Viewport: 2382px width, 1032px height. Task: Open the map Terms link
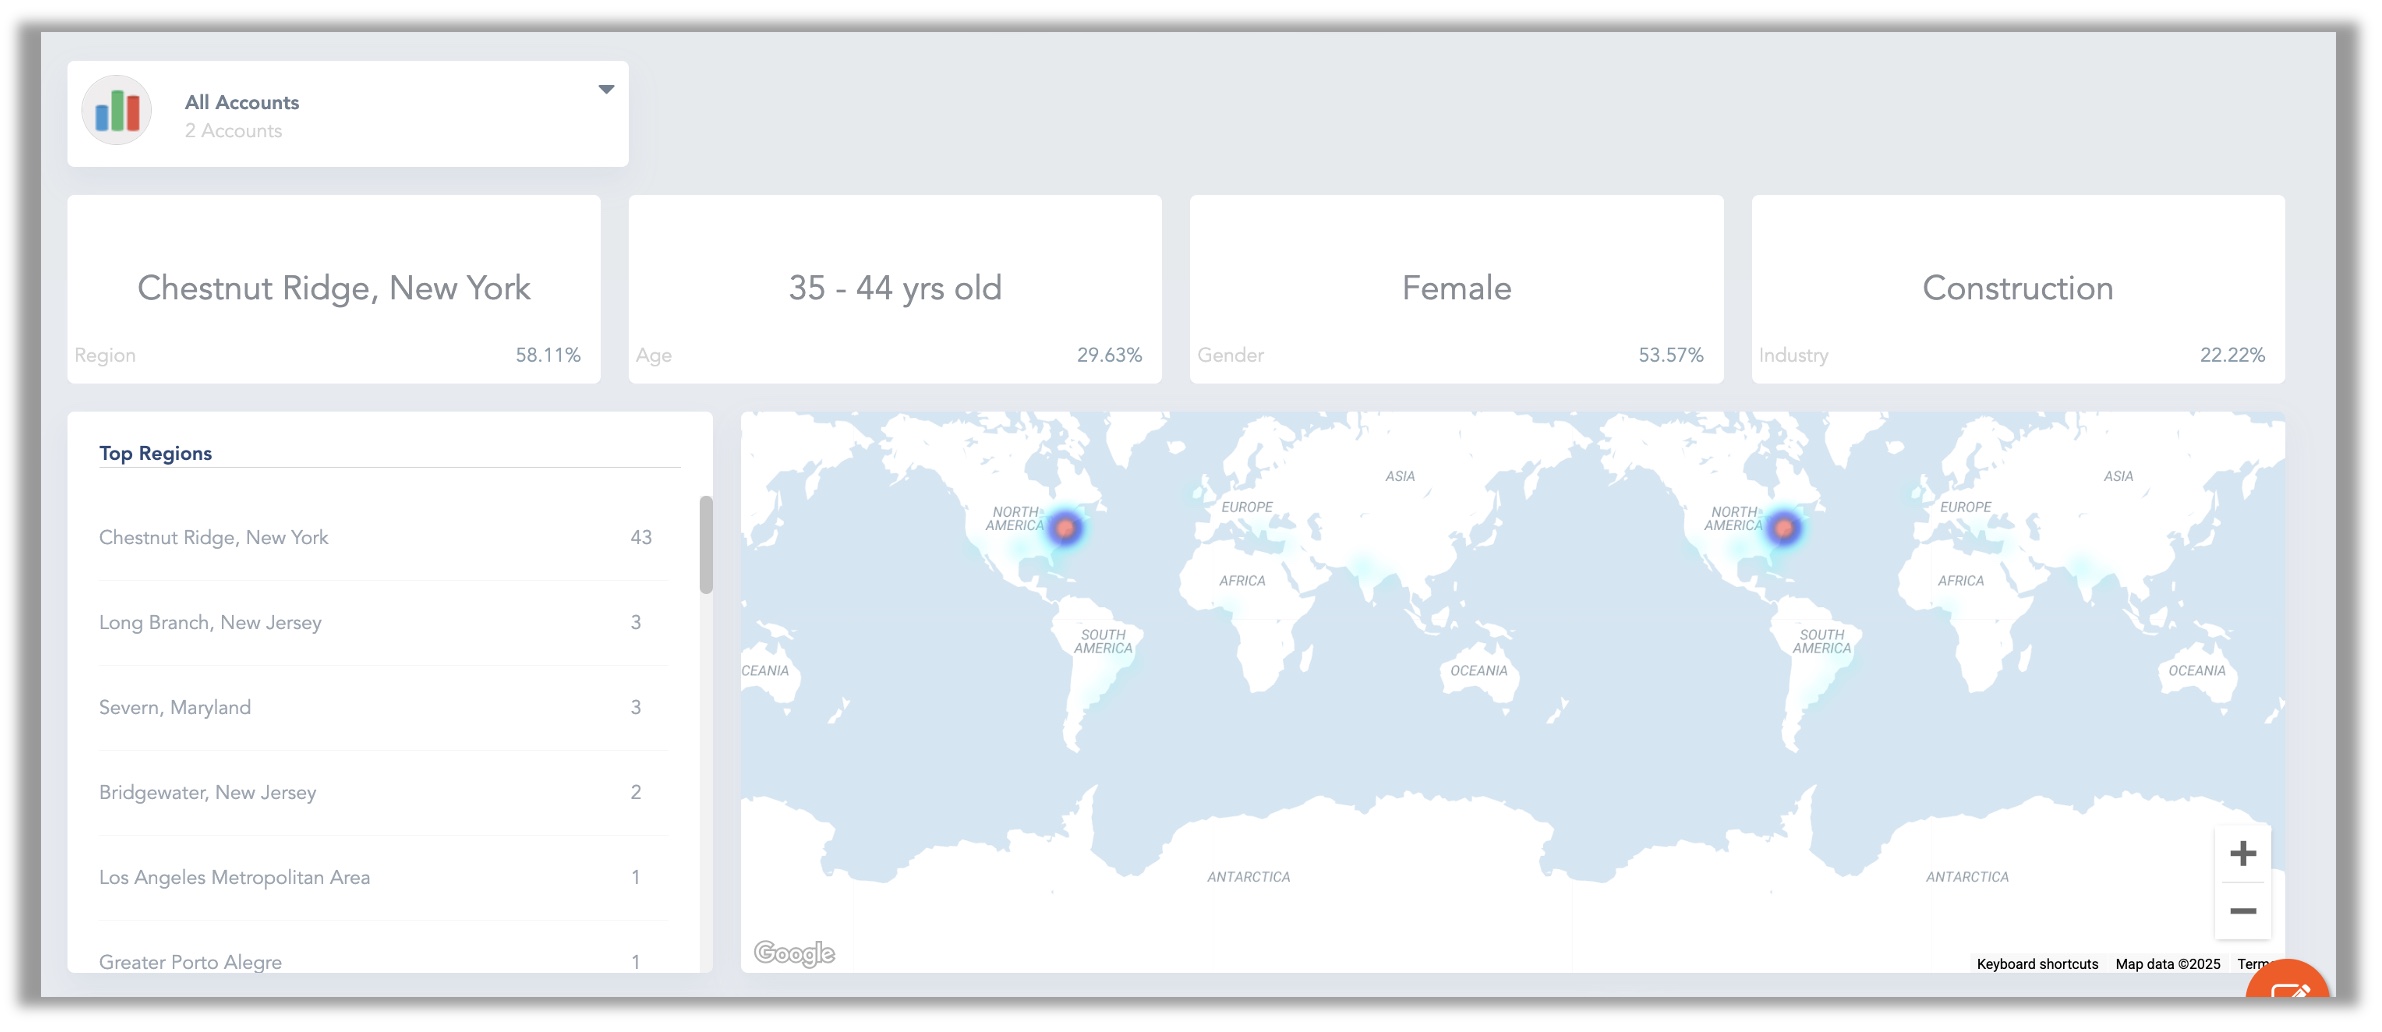point(2252,964)
